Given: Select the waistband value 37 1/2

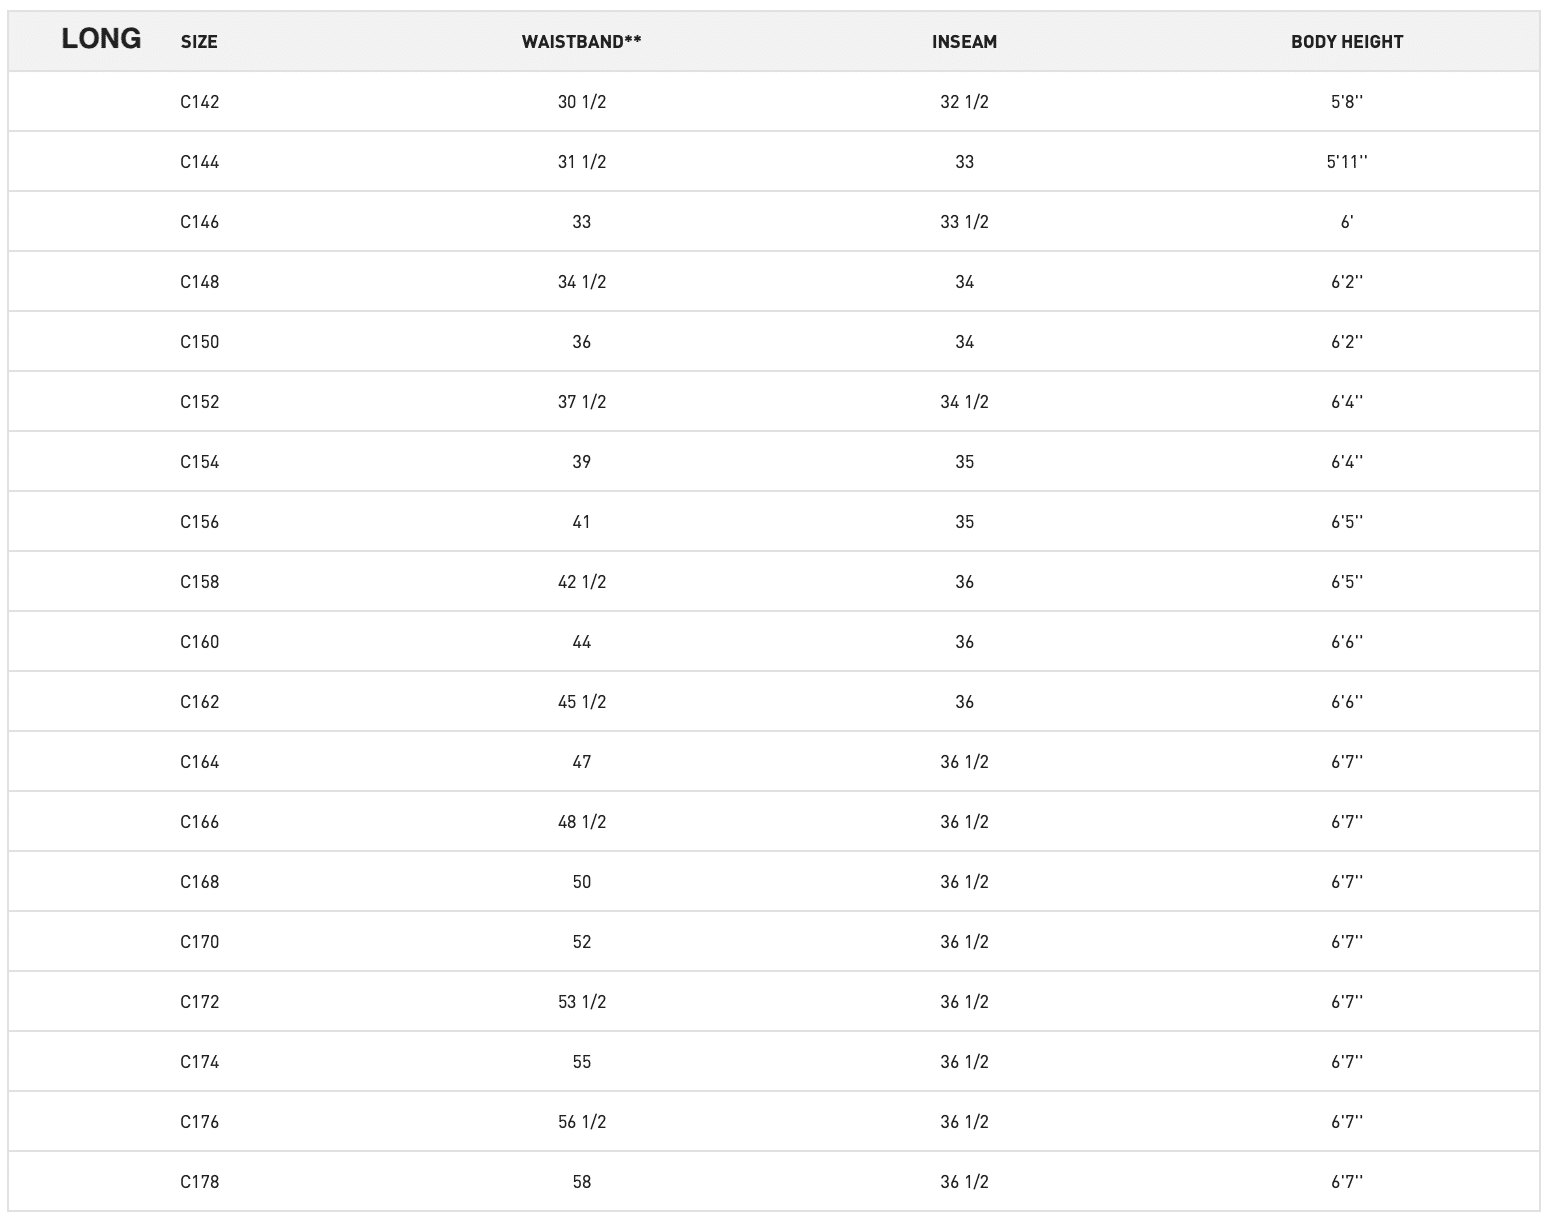Looking at the screenshot, I should (581, 402).
